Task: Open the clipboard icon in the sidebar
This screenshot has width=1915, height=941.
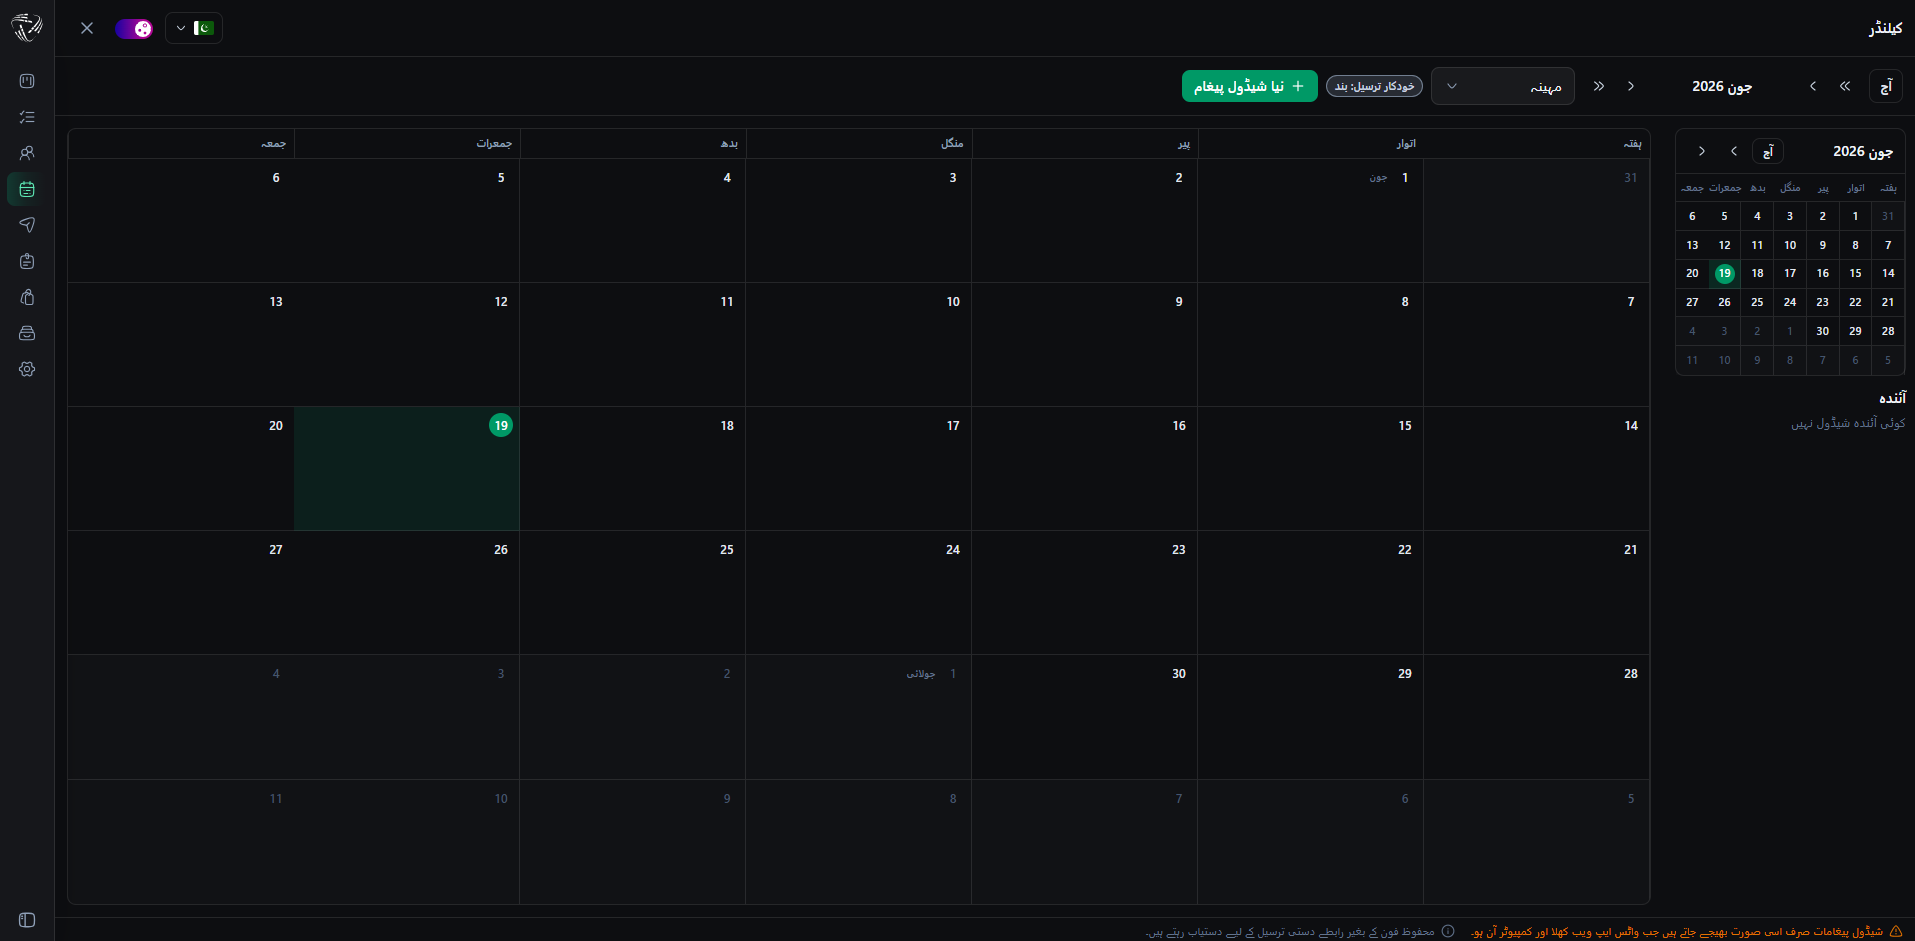Action: click(27, 261)
